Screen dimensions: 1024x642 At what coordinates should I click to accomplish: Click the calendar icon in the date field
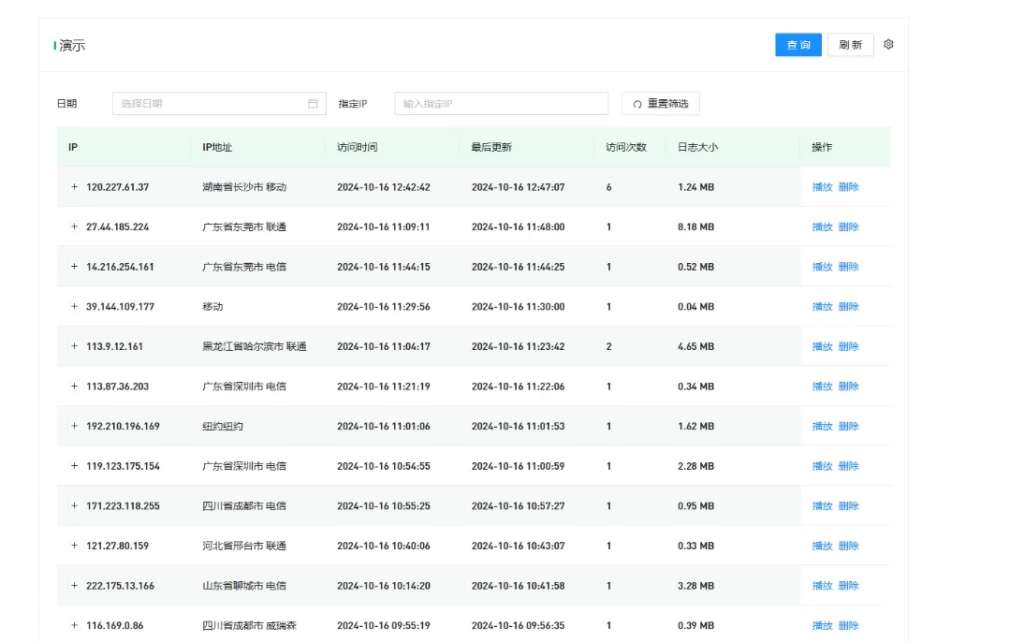(311, 103)
